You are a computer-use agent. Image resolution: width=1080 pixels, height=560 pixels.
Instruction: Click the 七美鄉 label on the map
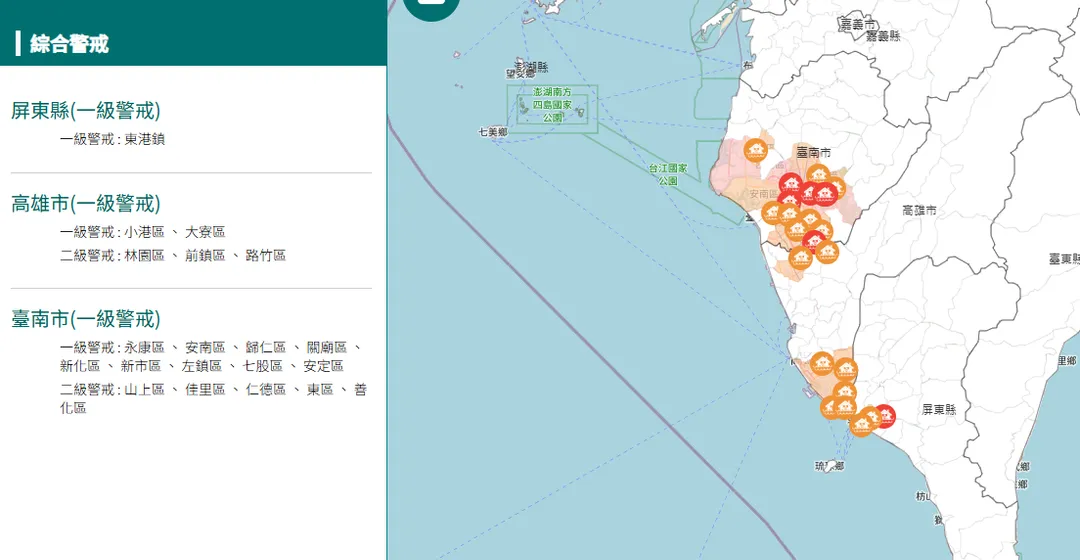point(493,132)
